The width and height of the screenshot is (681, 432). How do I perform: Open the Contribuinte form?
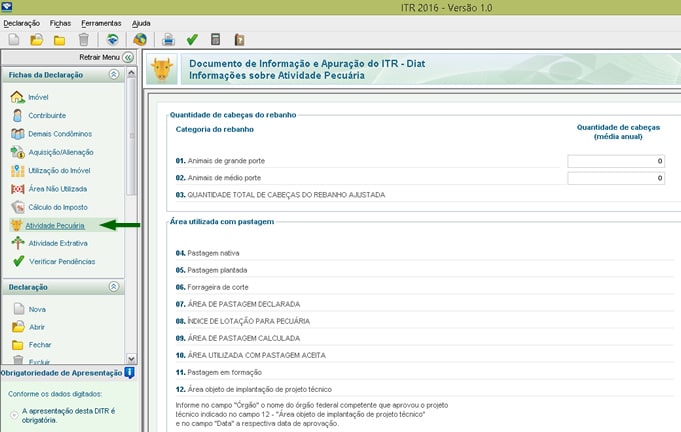pyautogui.click(x=47, y=115)
